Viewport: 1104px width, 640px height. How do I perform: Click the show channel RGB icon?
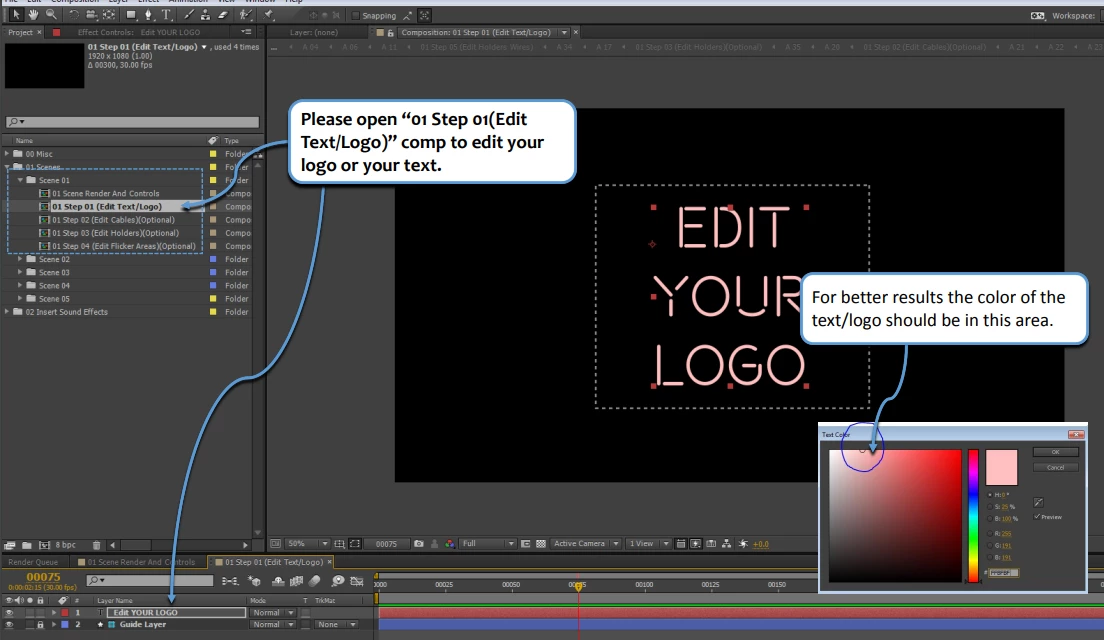[449, 544]
